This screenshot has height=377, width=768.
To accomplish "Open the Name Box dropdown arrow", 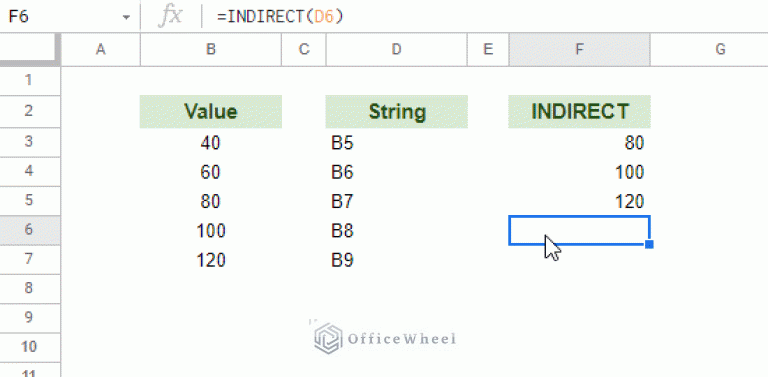I will (x=126, y=17).
